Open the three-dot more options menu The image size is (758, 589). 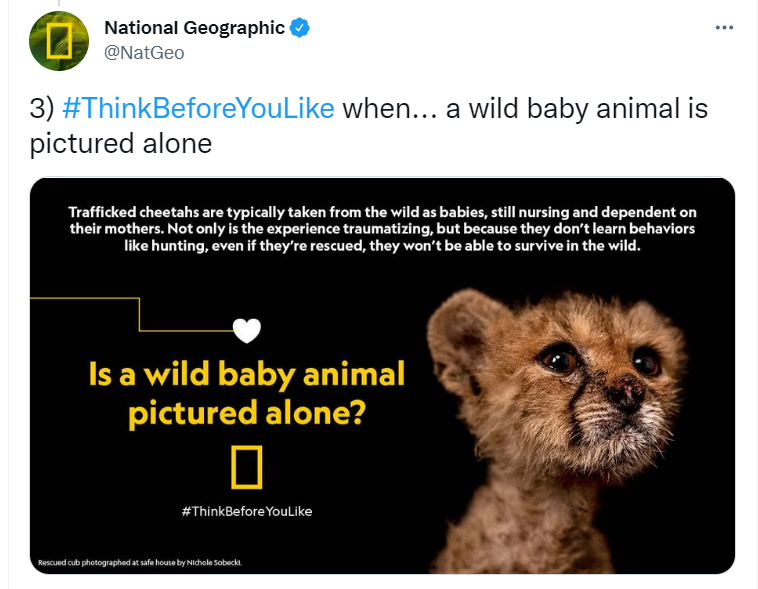click(725, 28)
